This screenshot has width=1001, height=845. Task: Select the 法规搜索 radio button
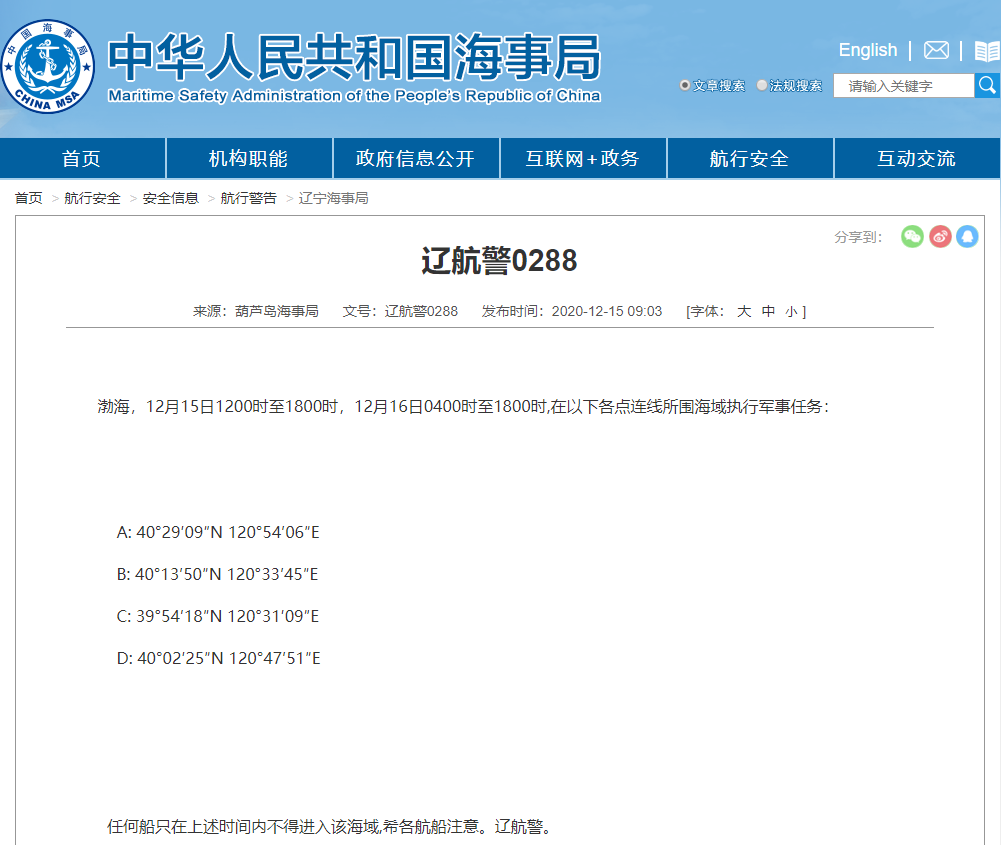click(x=761, y=85)
